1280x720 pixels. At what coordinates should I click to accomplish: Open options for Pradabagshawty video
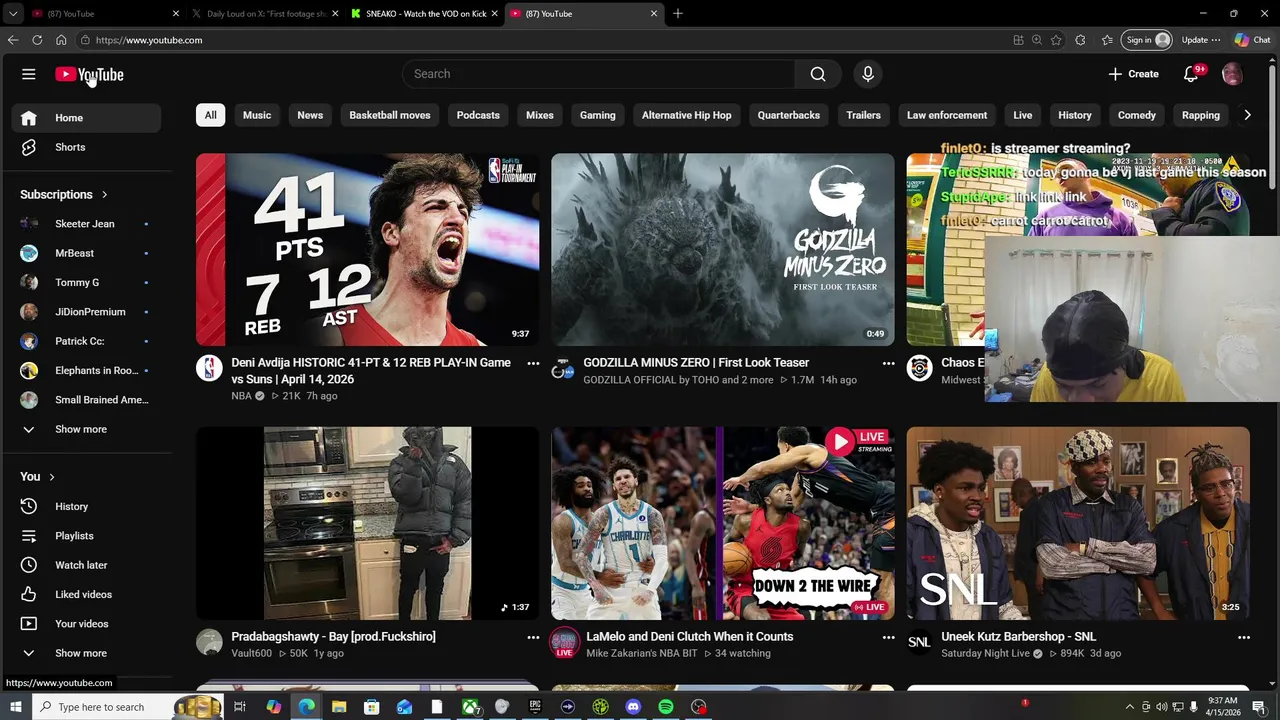[x=533, y=637]
